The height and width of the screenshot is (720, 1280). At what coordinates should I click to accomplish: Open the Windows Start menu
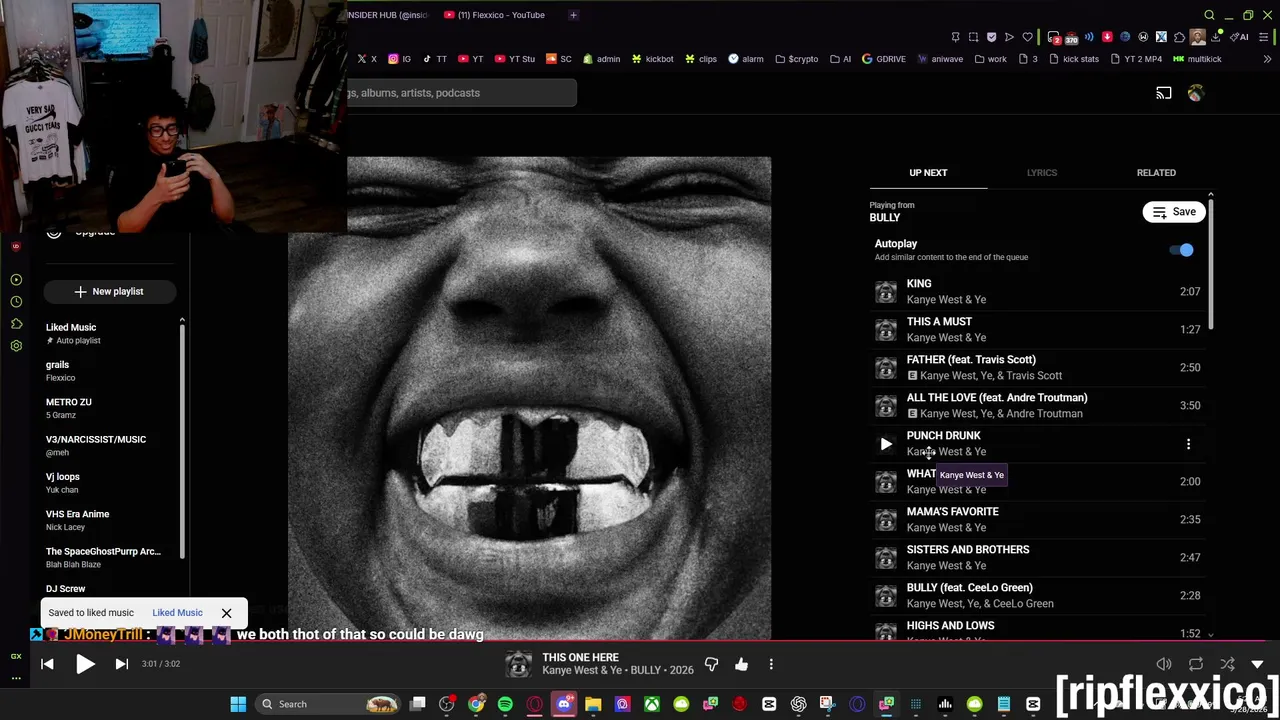coord(238,704)
